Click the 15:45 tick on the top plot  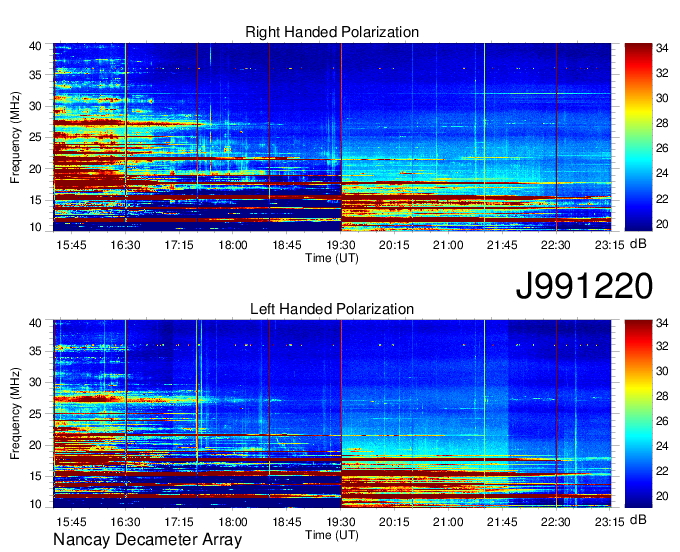click(x=72, y=245)
